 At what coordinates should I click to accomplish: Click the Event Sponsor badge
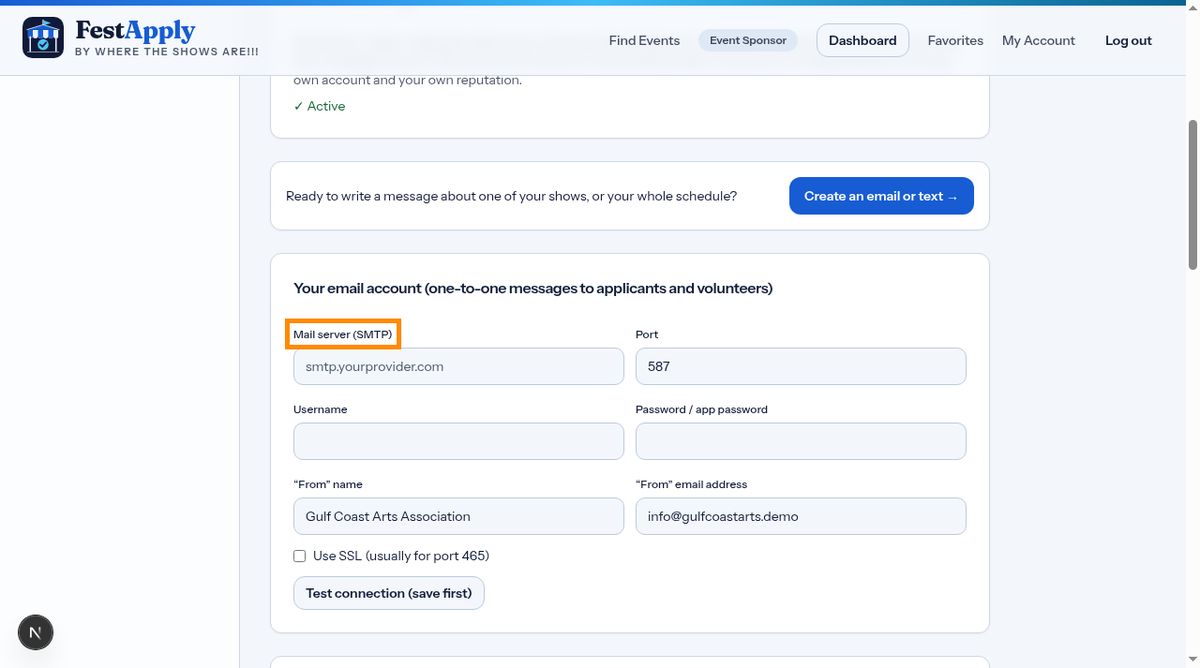(x=748, y=41)
